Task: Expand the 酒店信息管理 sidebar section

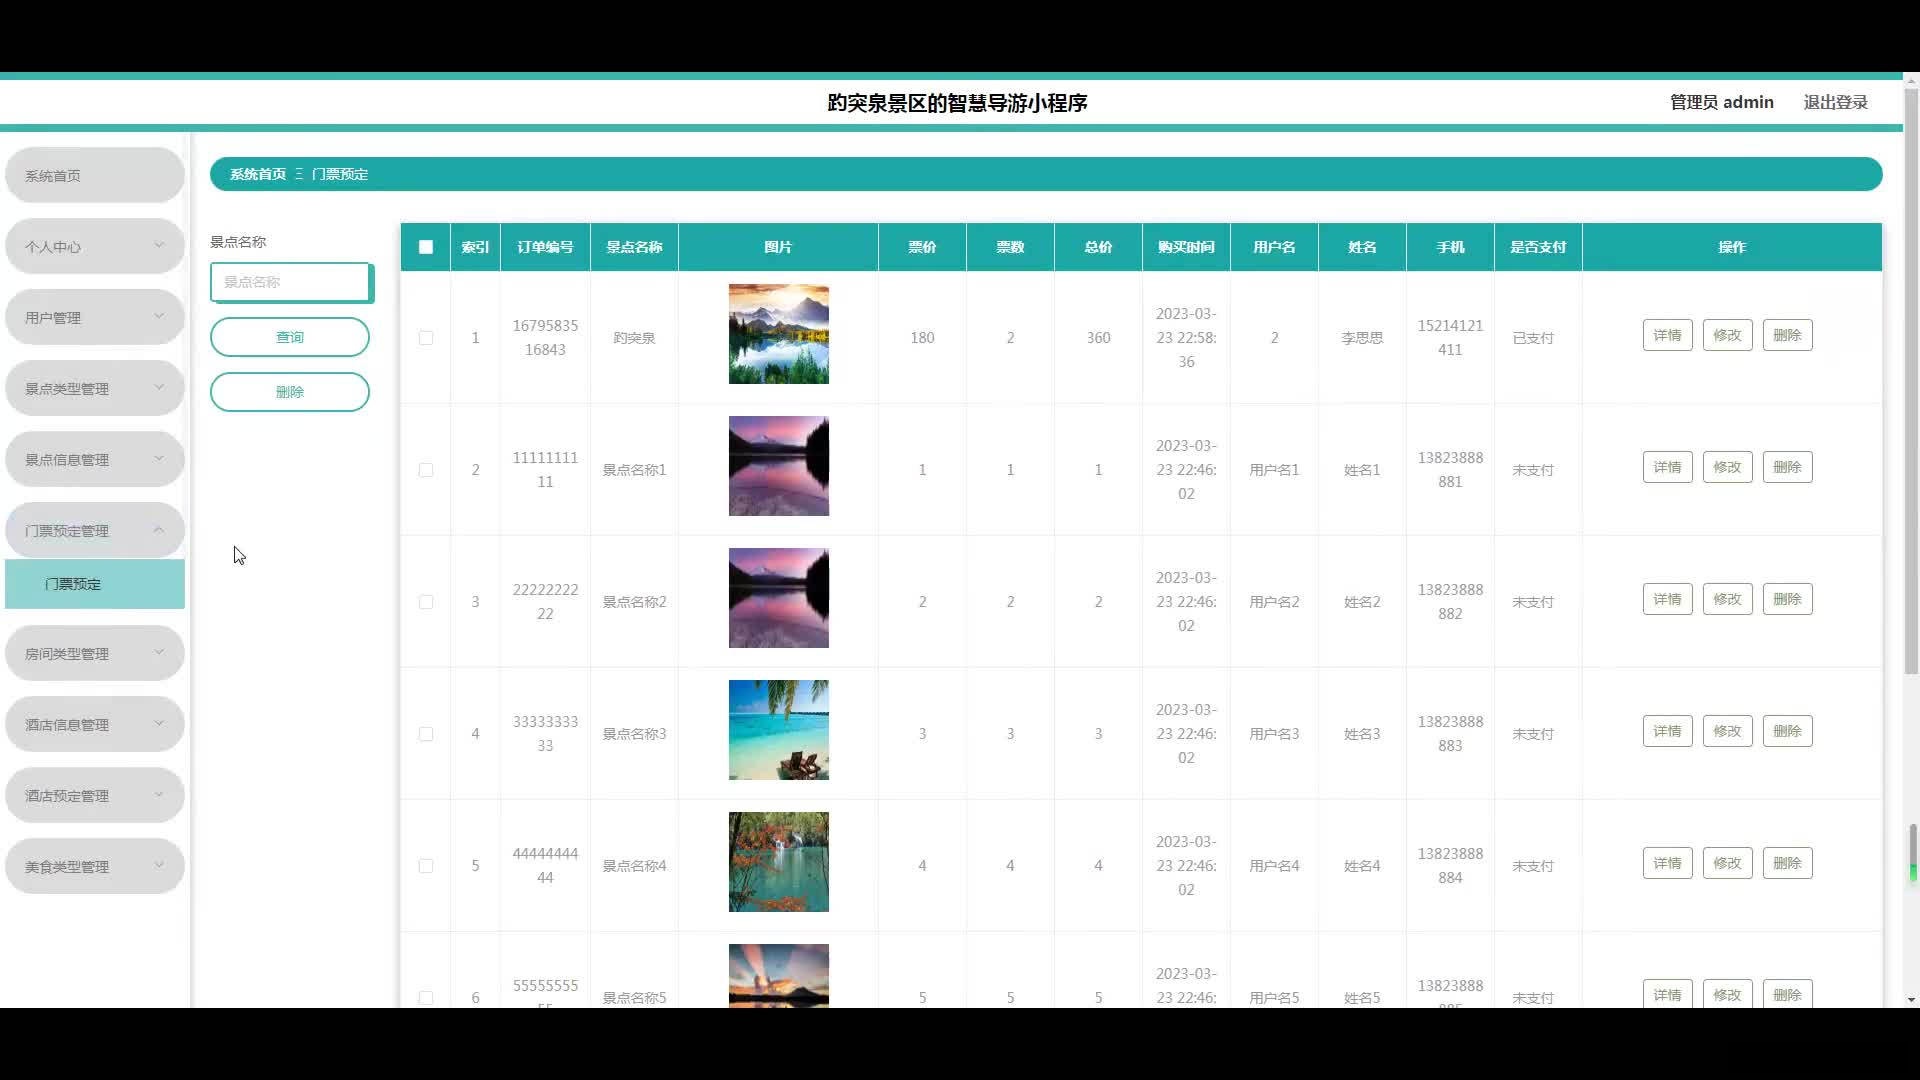Action: coord(94,723)
